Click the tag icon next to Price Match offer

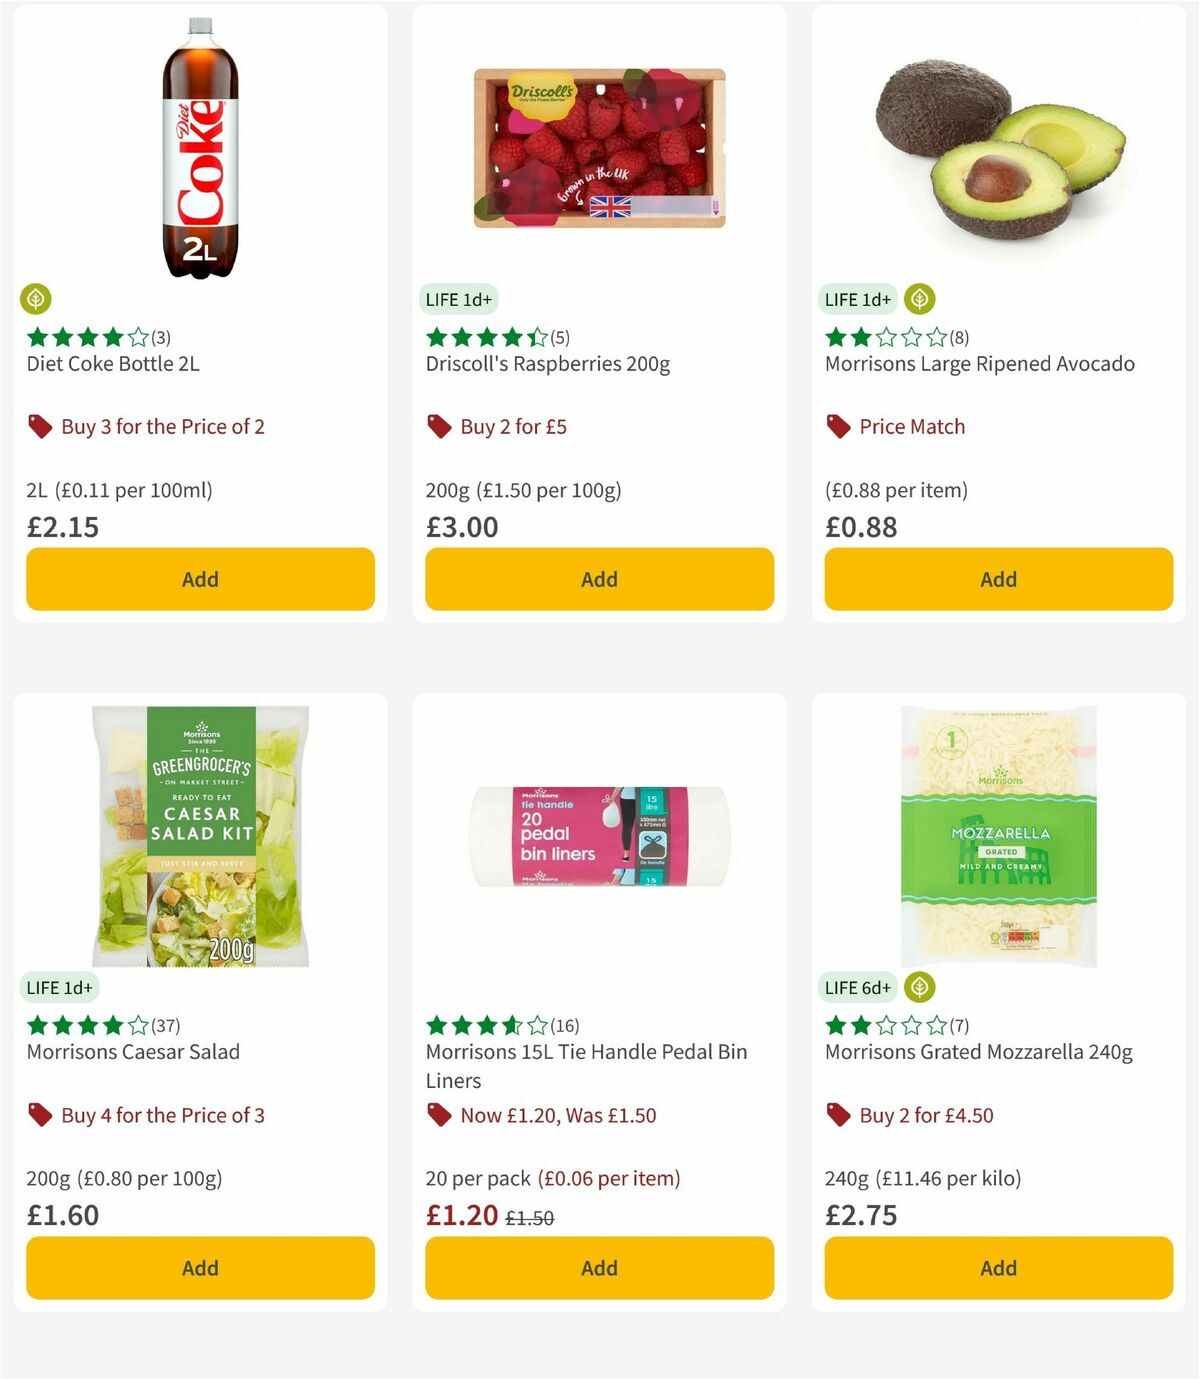tap(838, 426)
